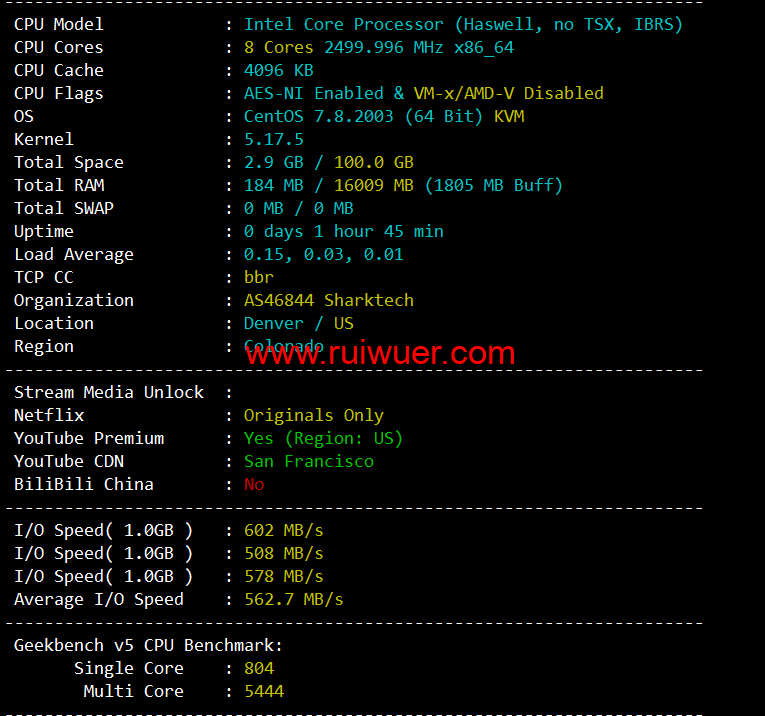Click the Geekbench Multi Core score 5444
The width and height of the screenshot is (765, 716).
click(x=264, y=692)
